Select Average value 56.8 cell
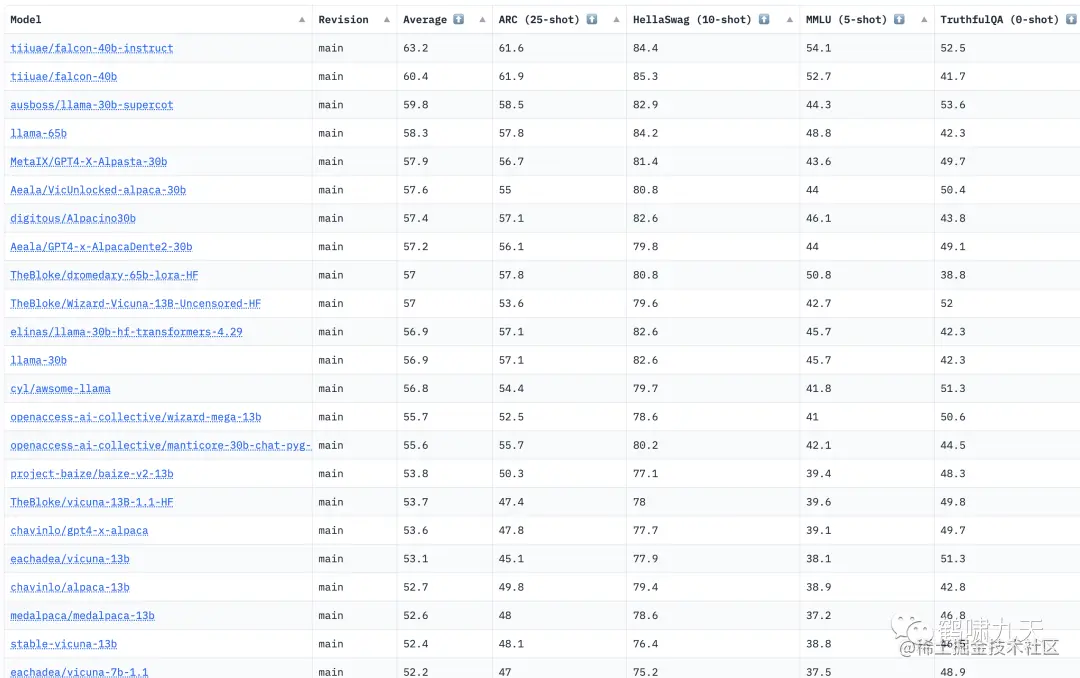The width and height of the screenshot is (1080, 678). tap(416, 389)
